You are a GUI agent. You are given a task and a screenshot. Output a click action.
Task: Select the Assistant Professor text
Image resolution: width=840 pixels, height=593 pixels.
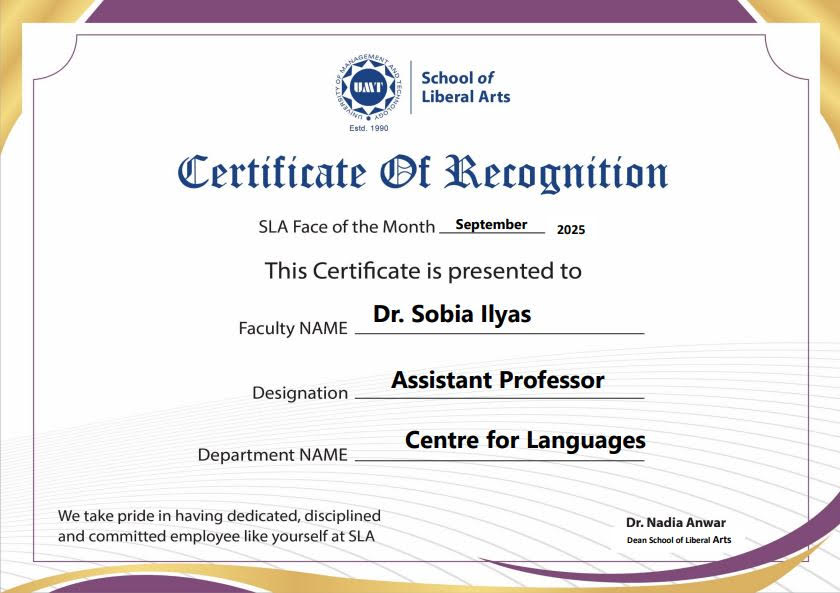click(497, 380)
